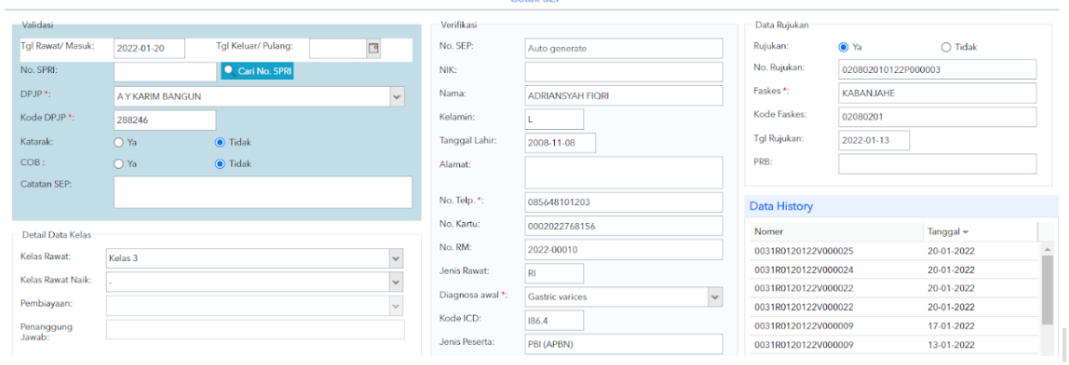The height and width of the screenshot is (365, 1069).
Task: Open the Kelas Rawat dropdown
Action: pyautogui.click(x=395, y=259)
